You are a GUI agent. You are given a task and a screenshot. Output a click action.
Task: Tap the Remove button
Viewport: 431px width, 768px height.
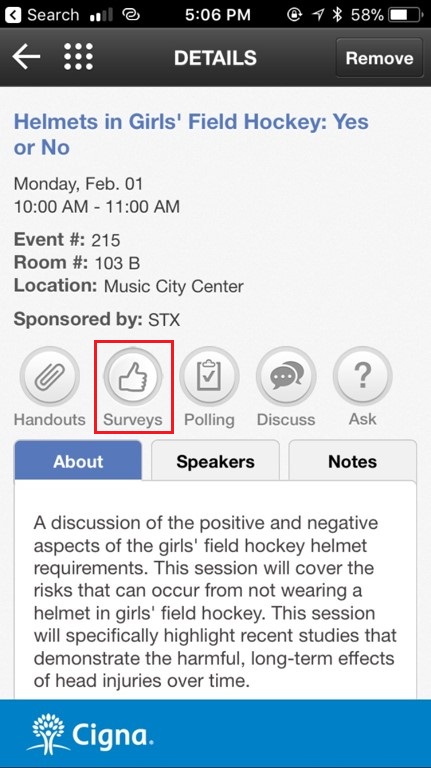380,58
